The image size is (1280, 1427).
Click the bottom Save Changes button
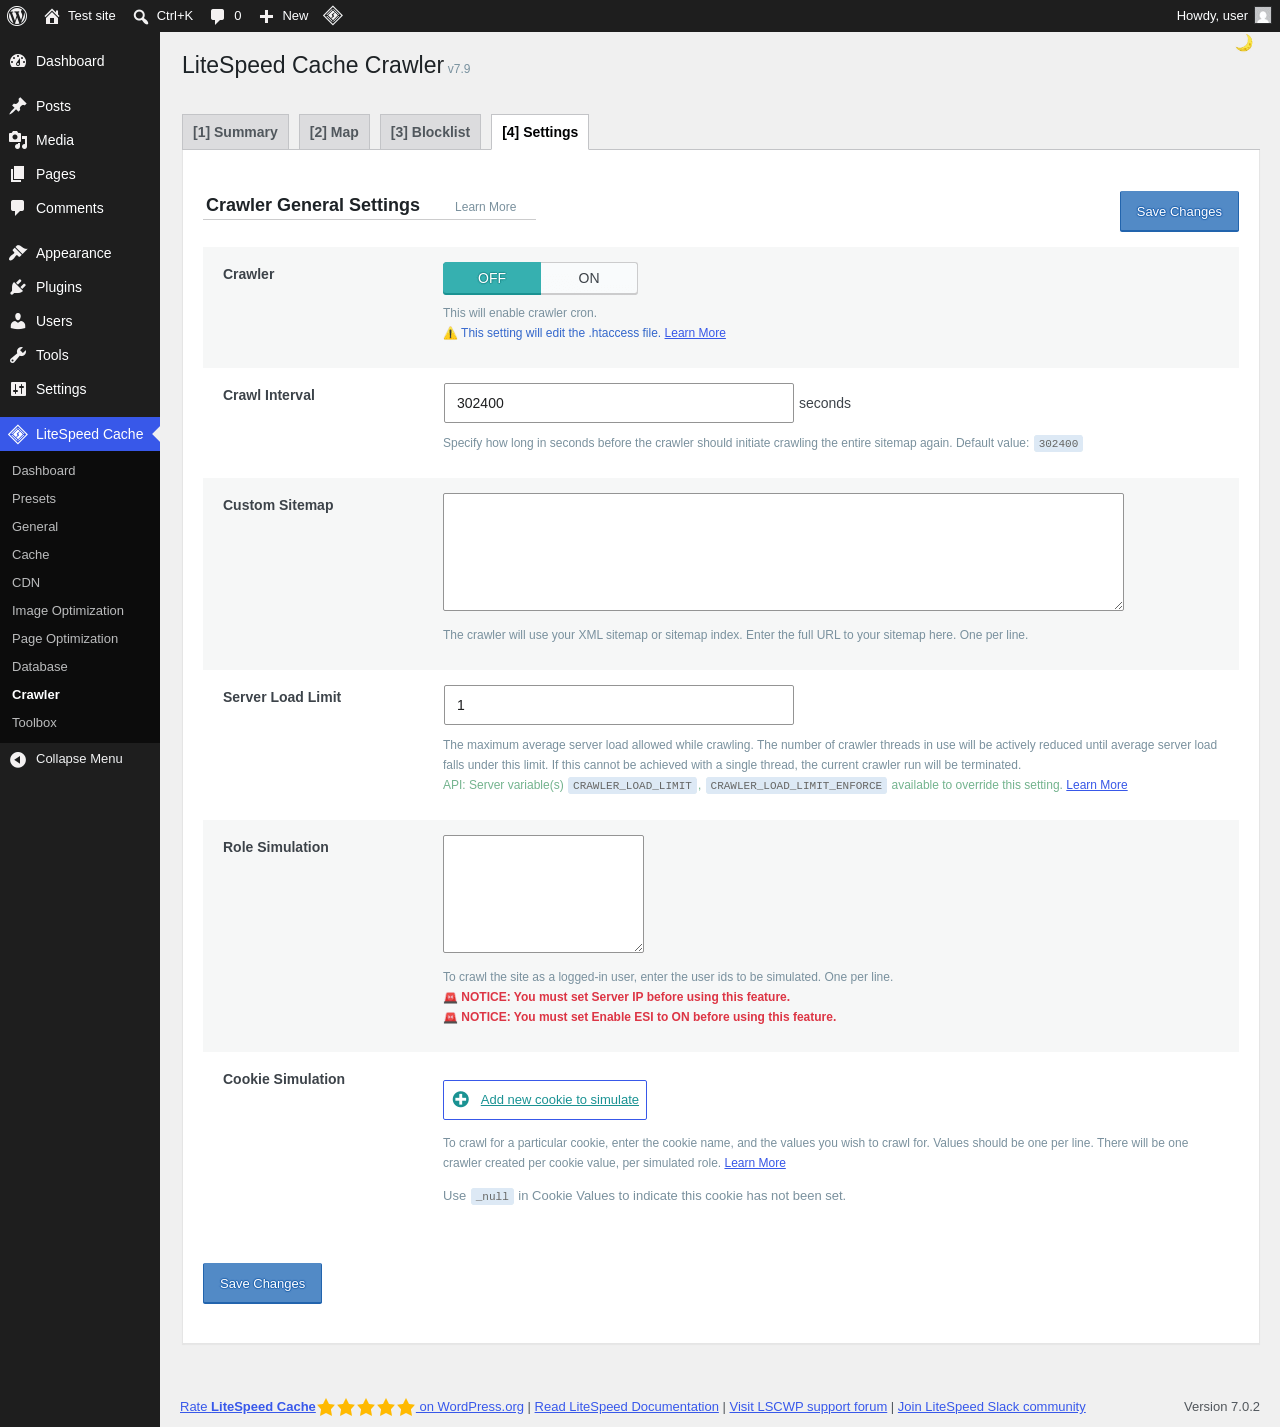pos(262,1283)
